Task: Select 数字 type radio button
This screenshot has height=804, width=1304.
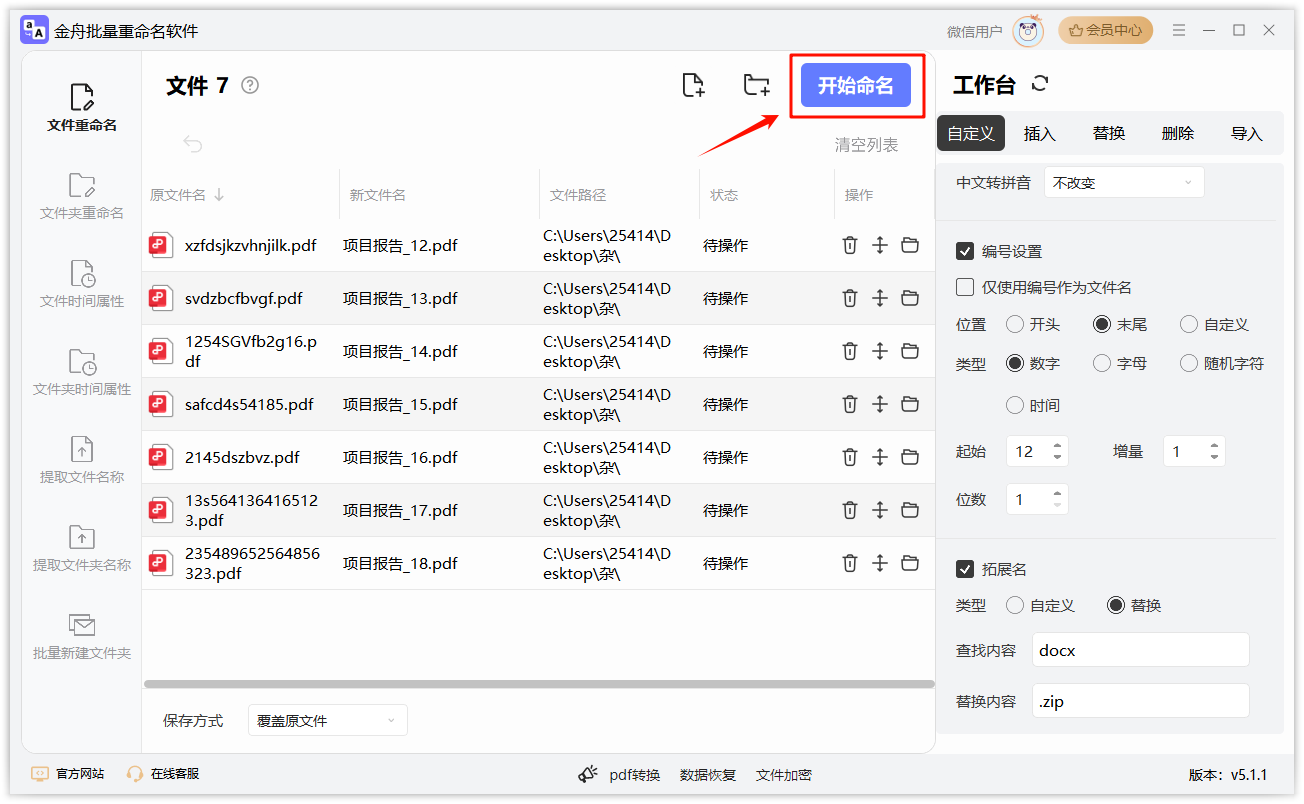Action: (1014, 363)
